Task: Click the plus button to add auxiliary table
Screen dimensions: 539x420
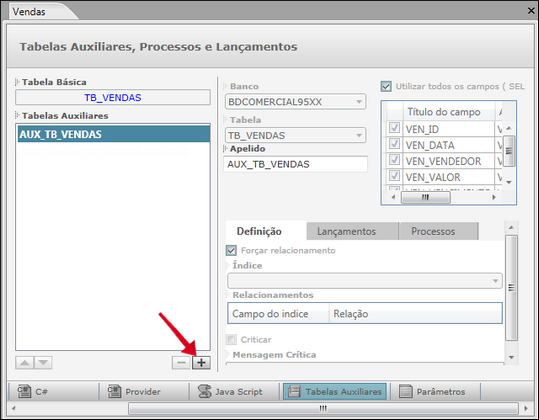Action: click(201, 363)
